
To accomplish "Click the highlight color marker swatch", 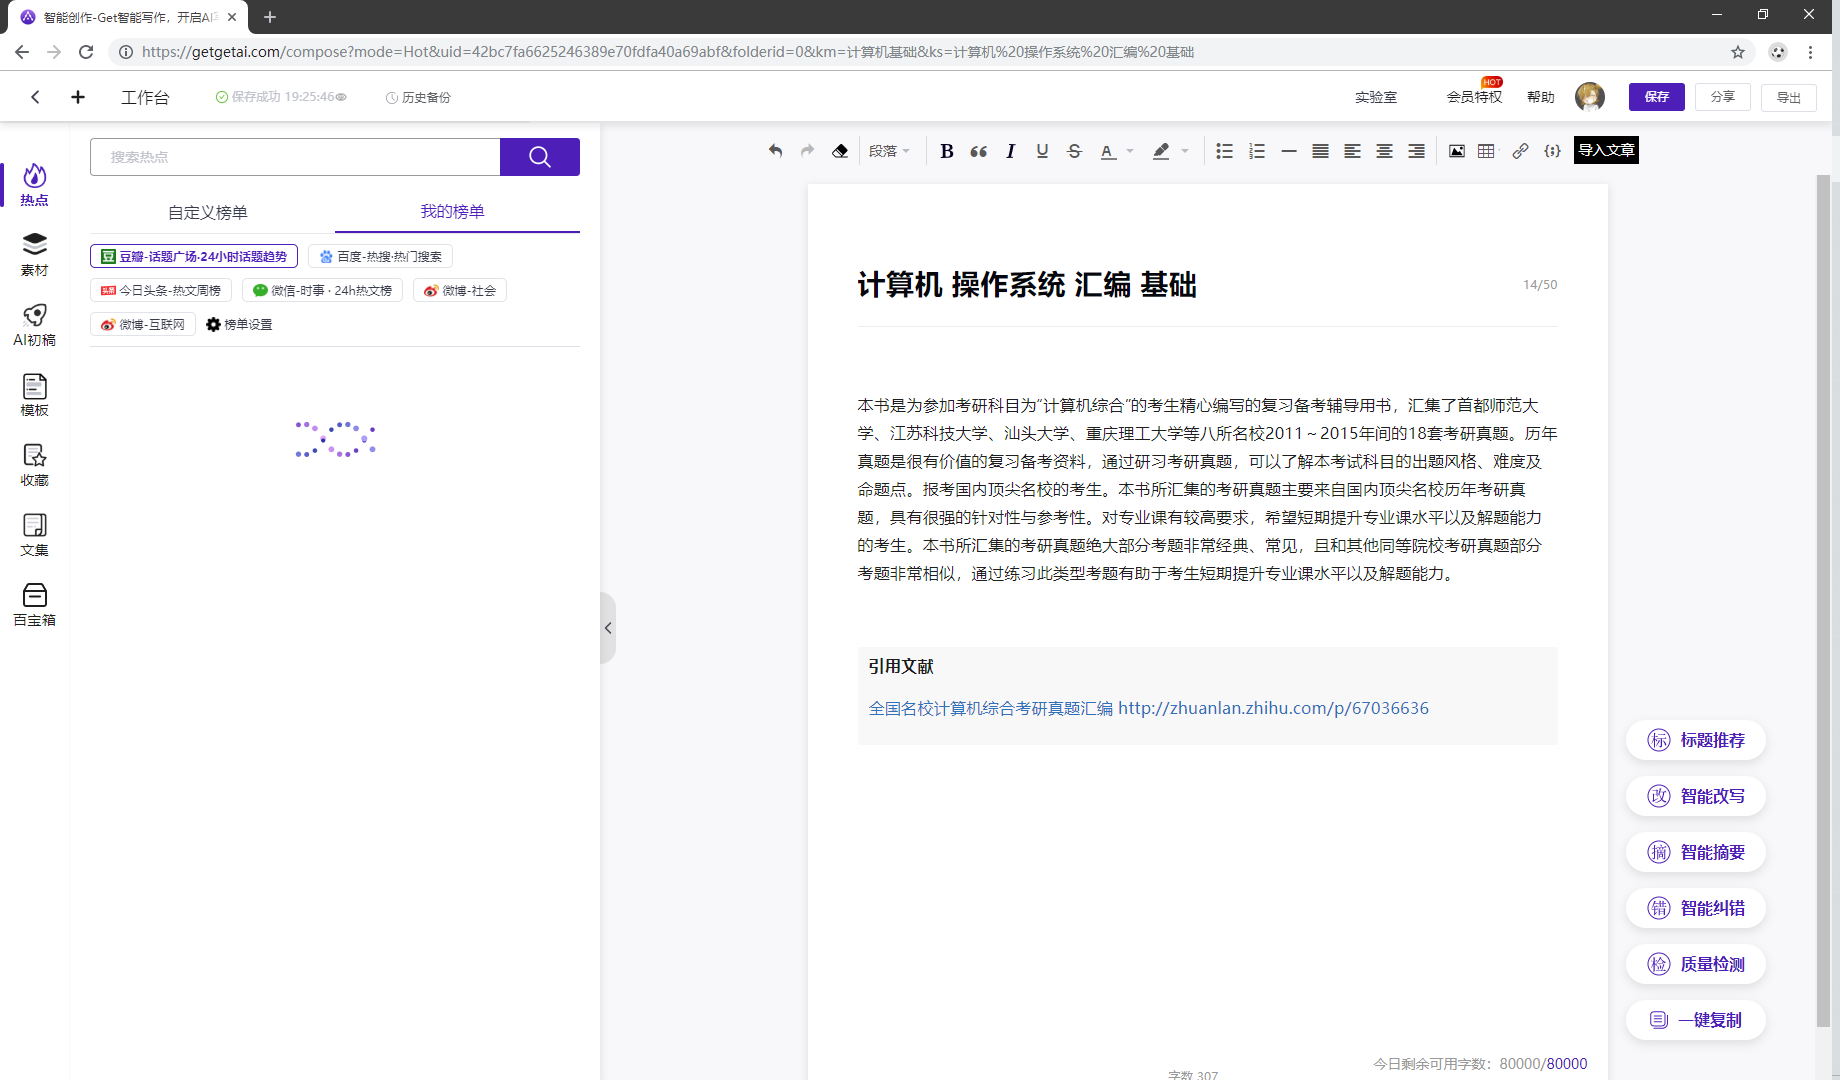I will pyautogui.click(x=1161, y=151).
